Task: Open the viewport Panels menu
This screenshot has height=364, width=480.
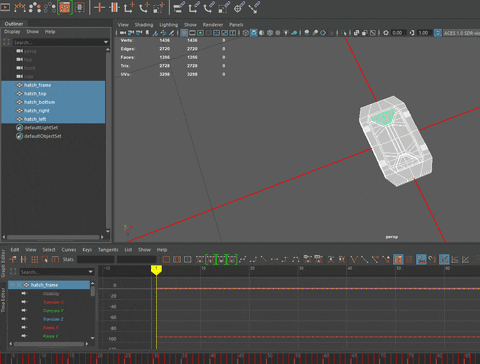Action: point(236,25)
